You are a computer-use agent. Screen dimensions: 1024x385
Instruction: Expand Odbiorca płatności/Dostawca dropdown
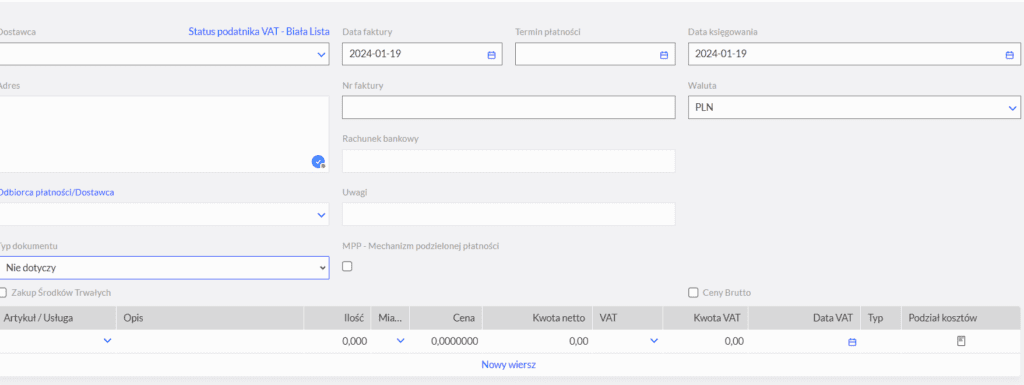pos(321,215)
